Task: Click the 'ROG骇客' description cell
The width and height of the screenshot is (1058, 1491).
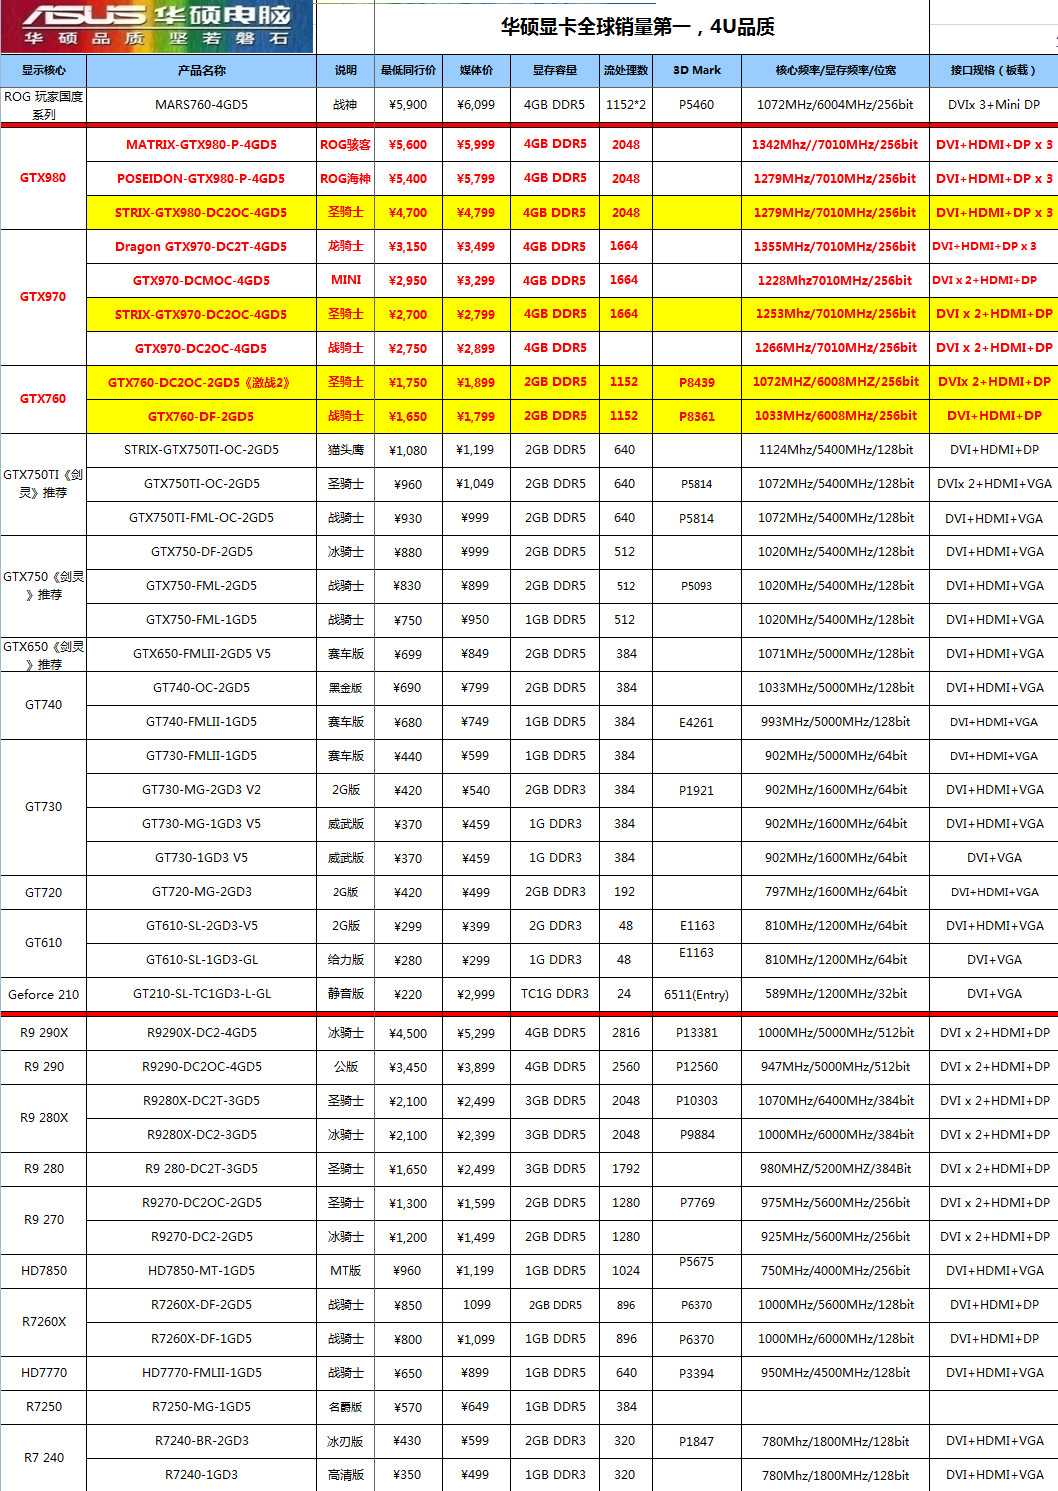Action: point(346,145)
